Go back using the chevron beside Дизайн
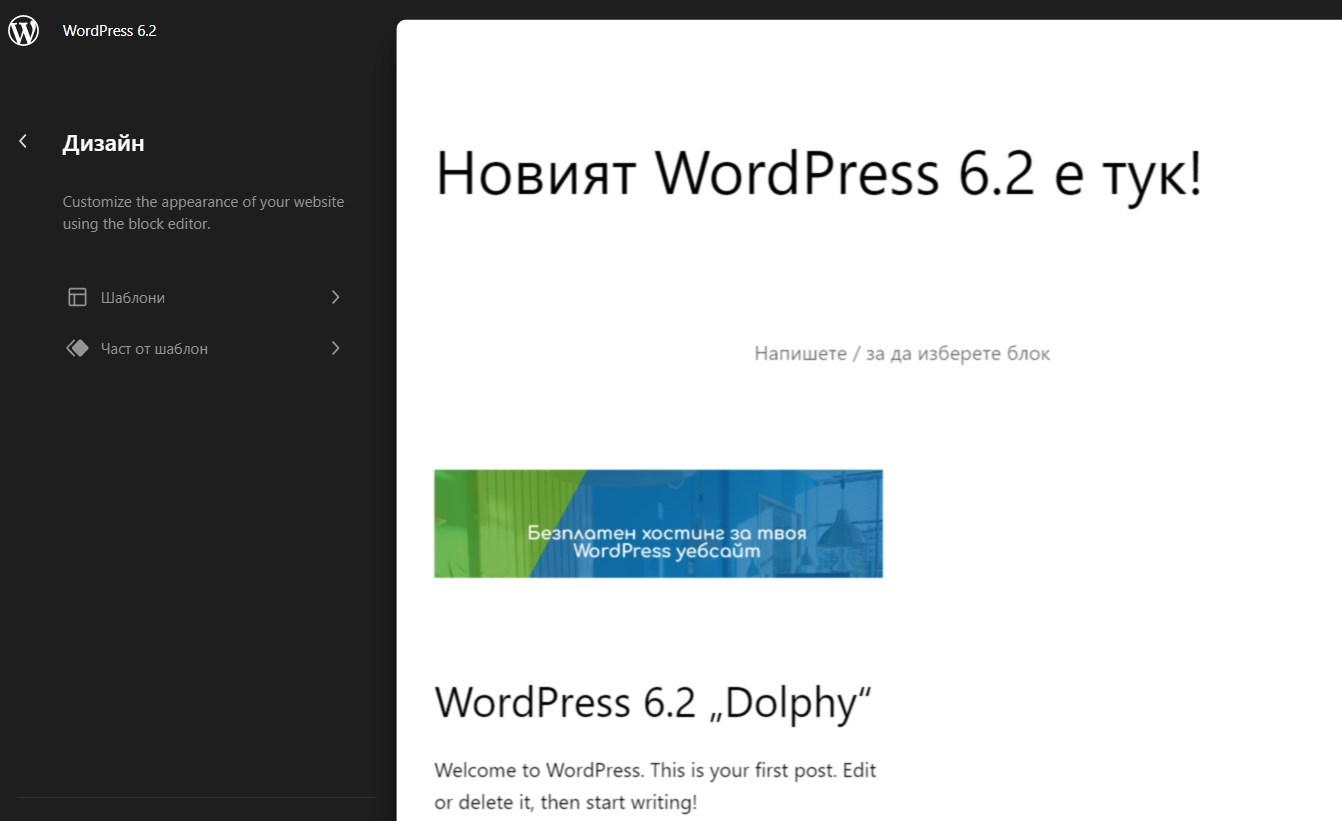The image size is (1342, 821). point(23,142)
